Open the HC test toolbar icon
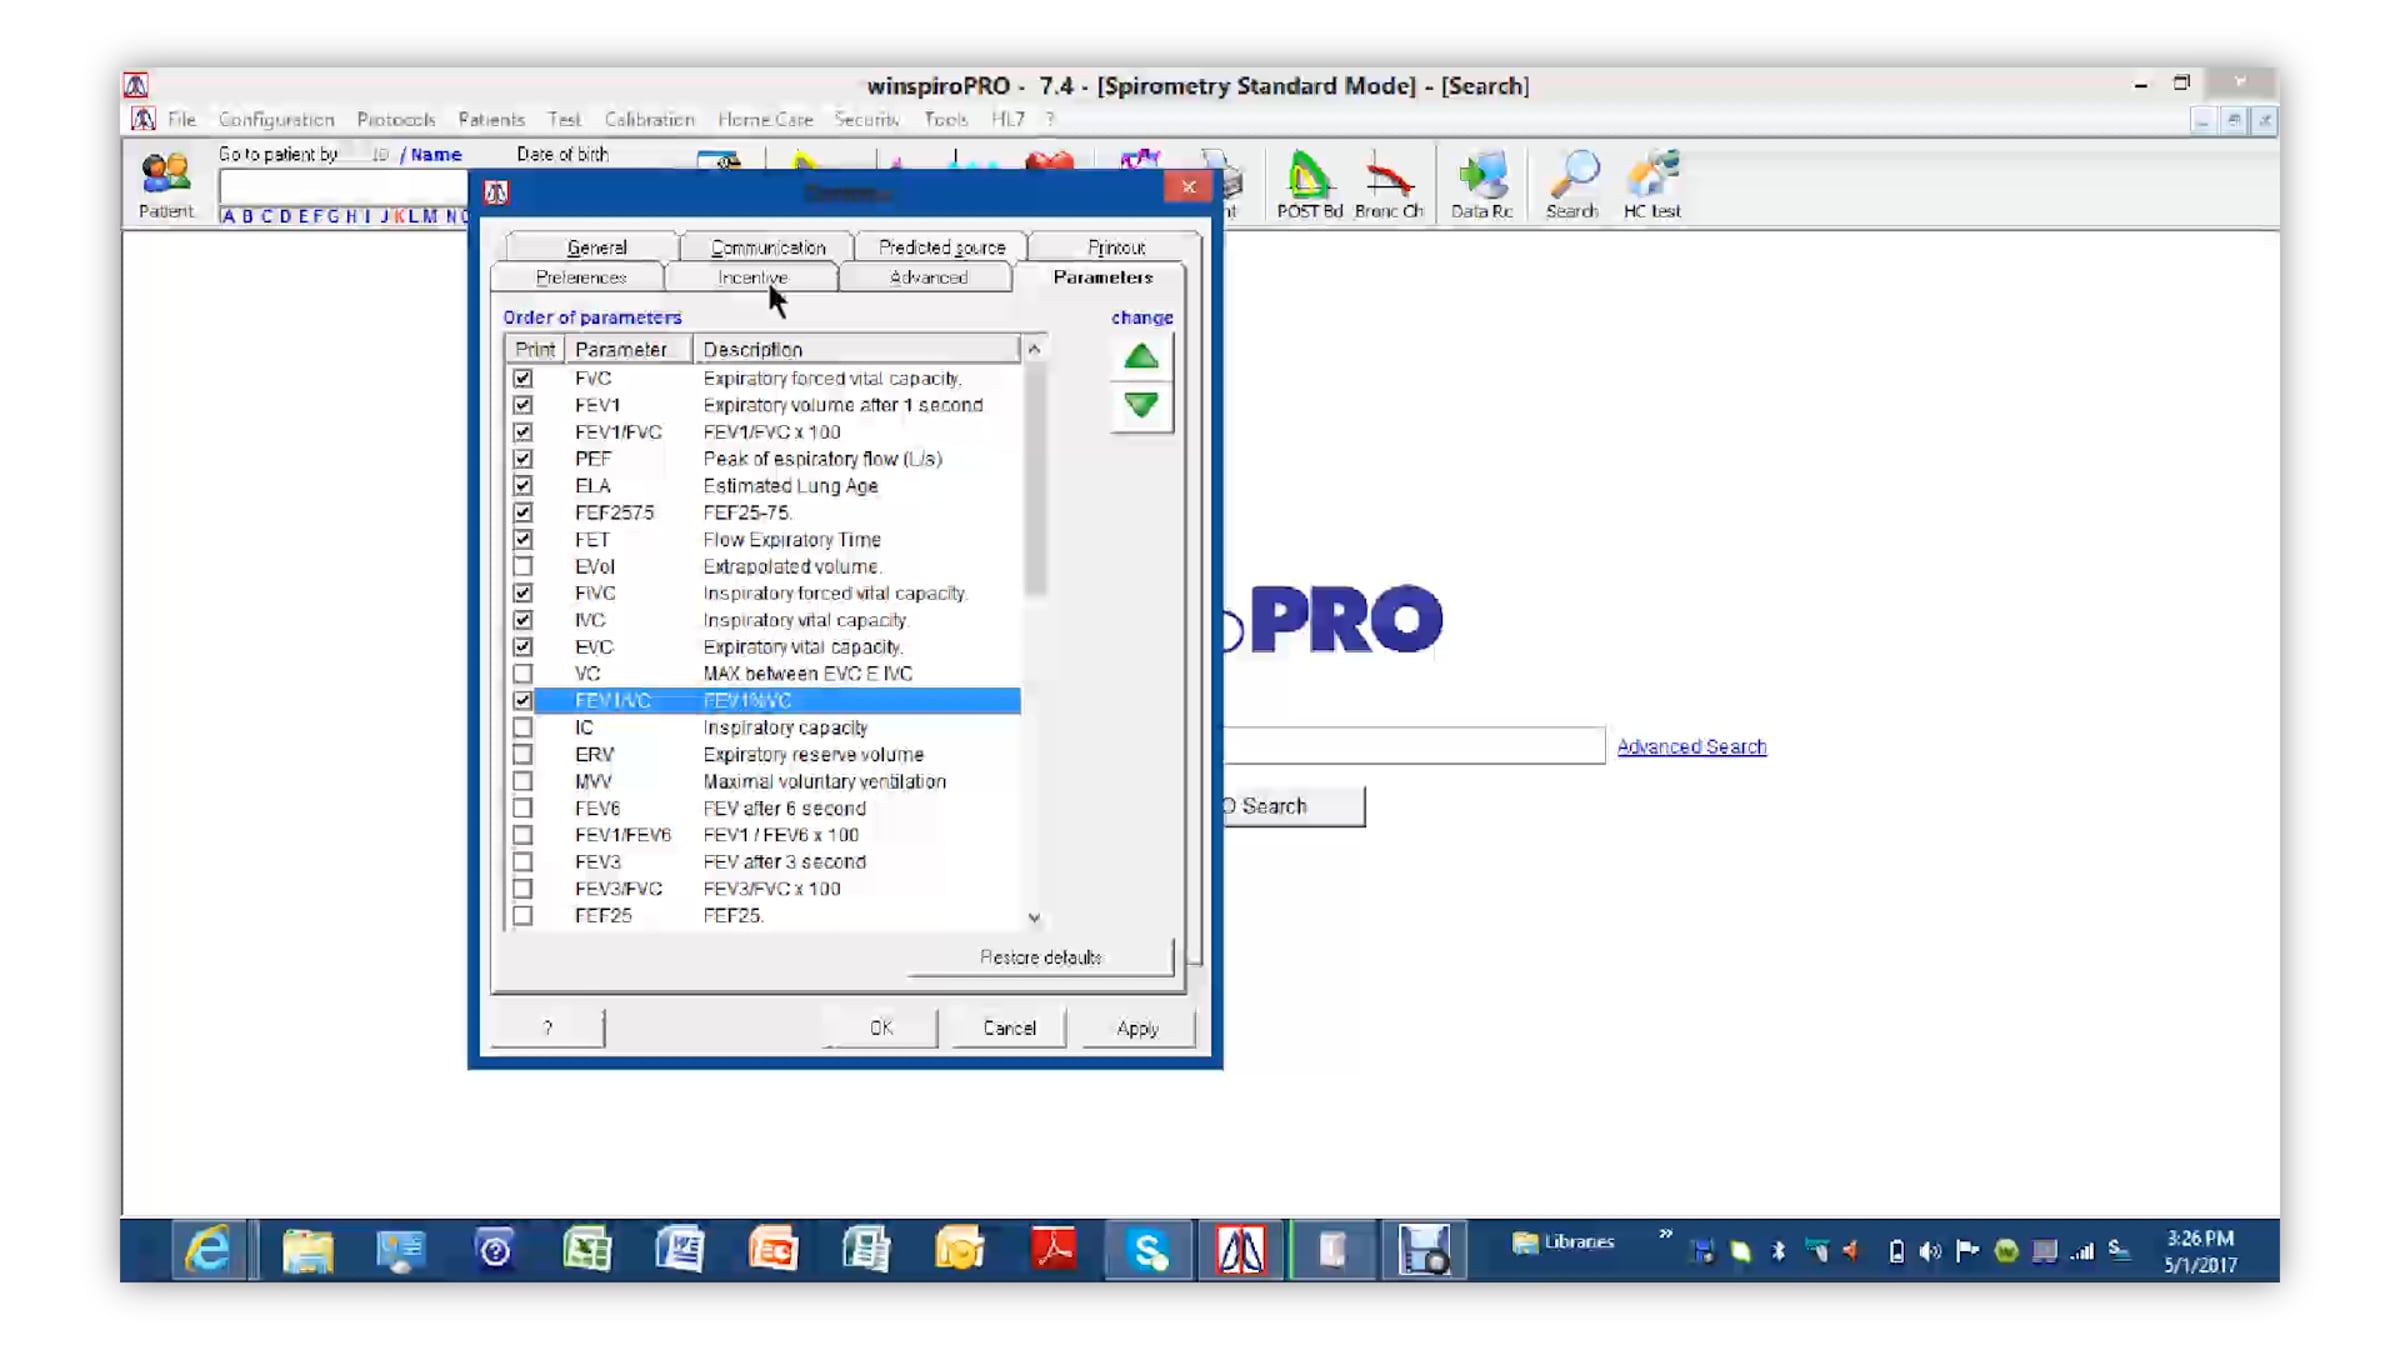The width and height of the screenshot is (2400, 1350). click(x=1651, y=183)
